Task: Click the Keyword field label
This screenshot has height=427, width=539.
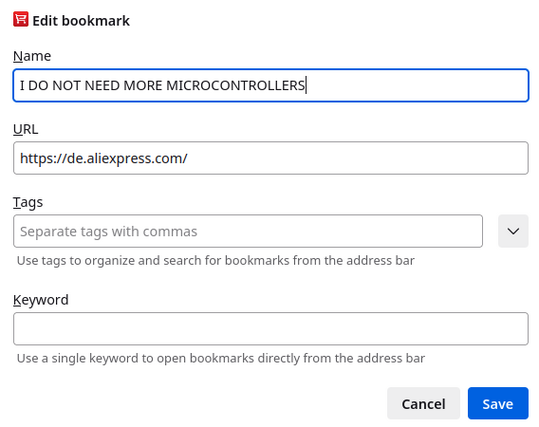Action: pyautogui.click(x=41, y=300)
